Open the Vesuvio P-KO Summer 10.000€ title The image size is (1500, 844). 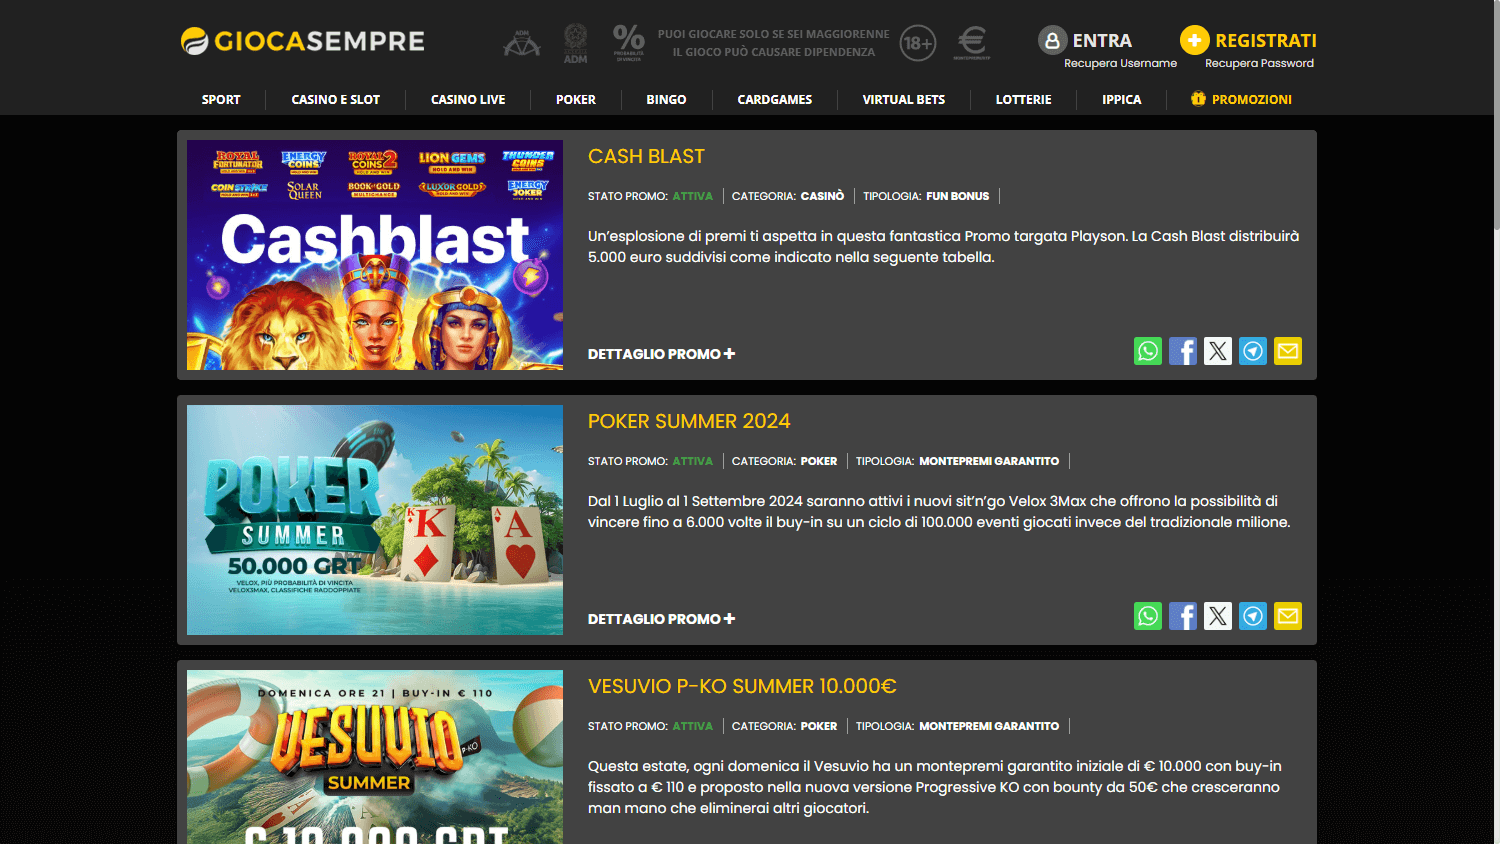[x=742, y=686]
